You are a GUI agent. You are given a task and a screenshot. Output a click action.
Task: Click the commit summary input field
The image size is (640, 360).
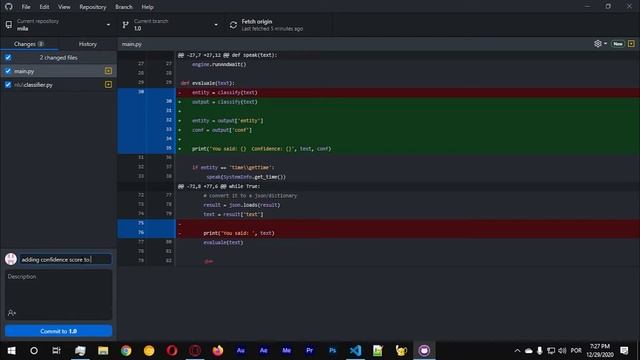(x=66, y=259)
